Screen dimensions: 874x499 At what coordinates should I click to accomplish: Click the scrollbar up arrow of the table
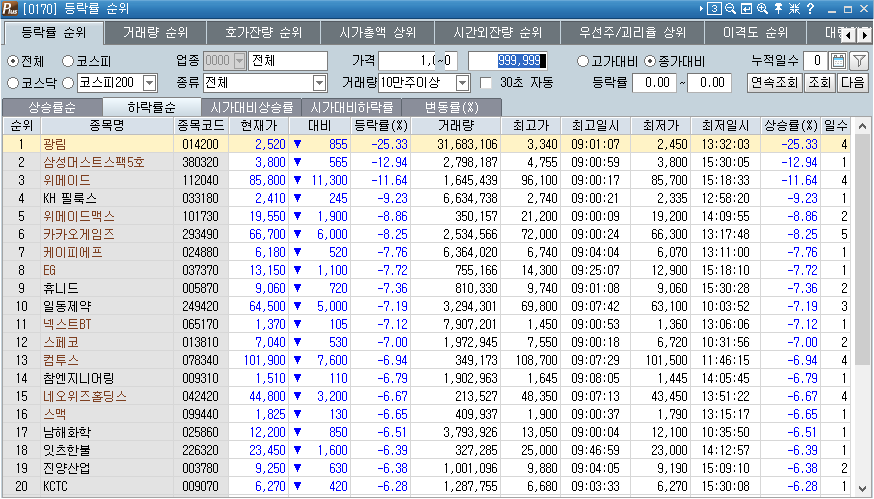[862, 125]
